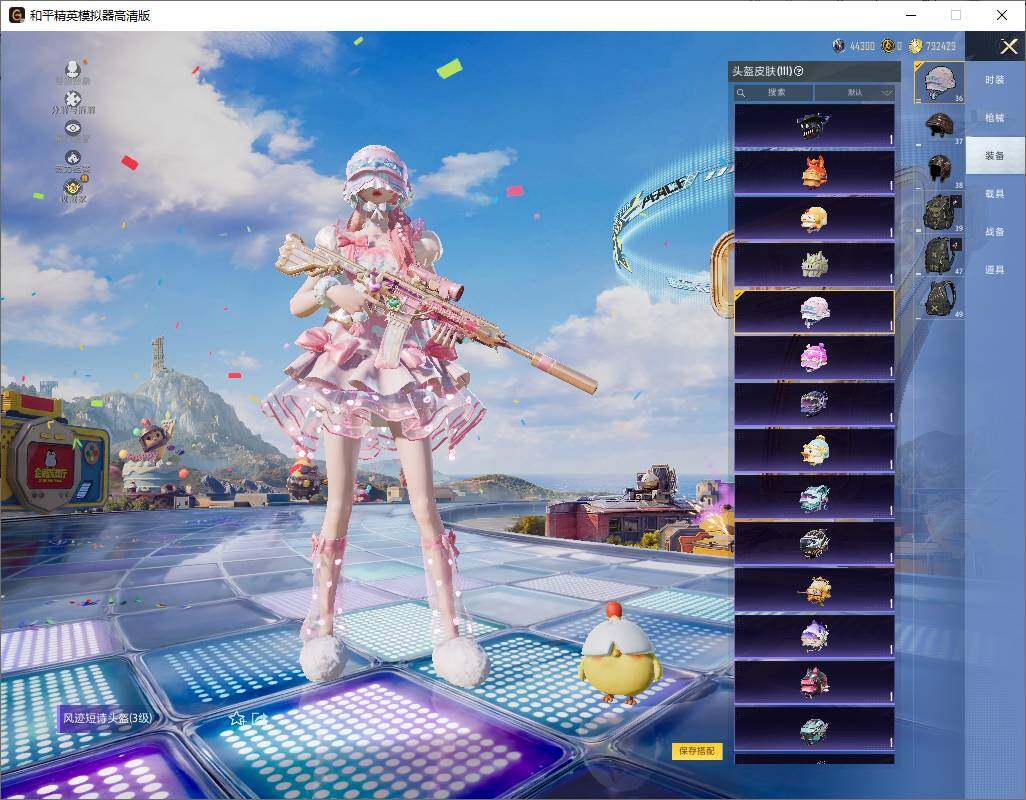Viewport: 1026px width, 800px height.
Task: Click the silver coin currency icon showing 44300
Action: (839, 46)
